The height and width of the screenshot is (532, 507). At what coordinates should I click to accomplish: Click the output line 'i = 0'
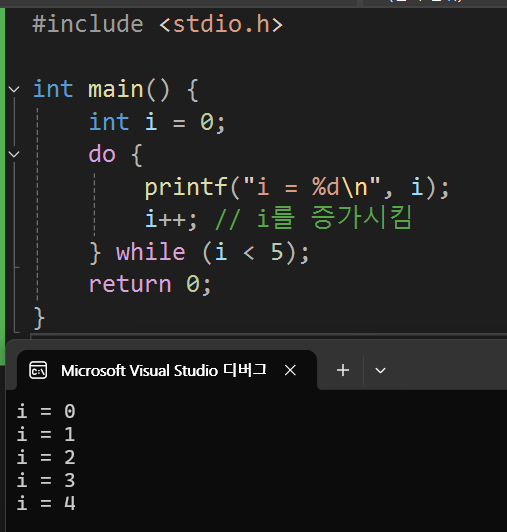pos(46,412)
